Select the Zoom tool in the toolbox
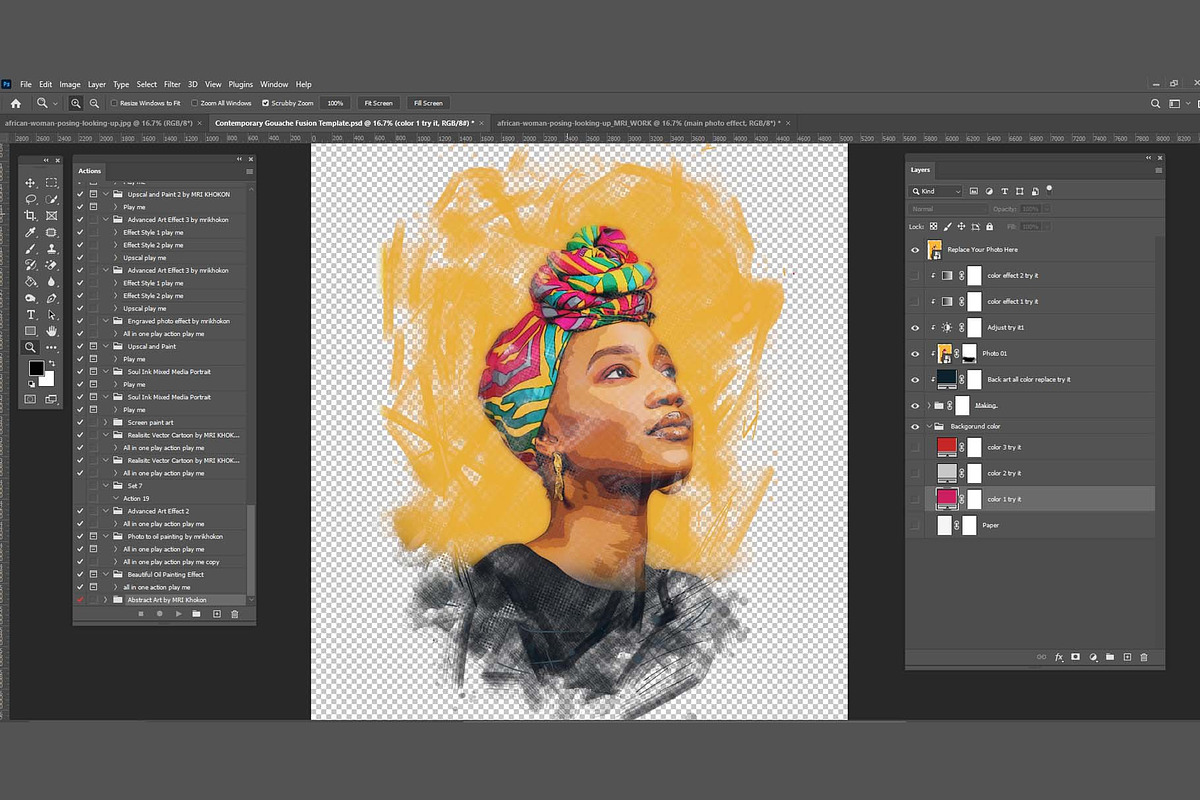This screenshot has height=800, width=1200. [31, 348]
